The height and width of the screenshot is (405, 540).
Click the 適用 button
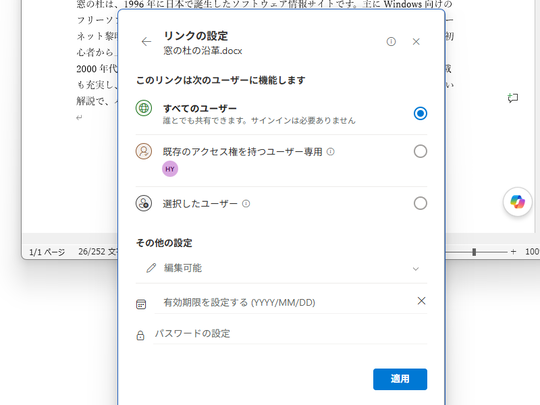400,379
